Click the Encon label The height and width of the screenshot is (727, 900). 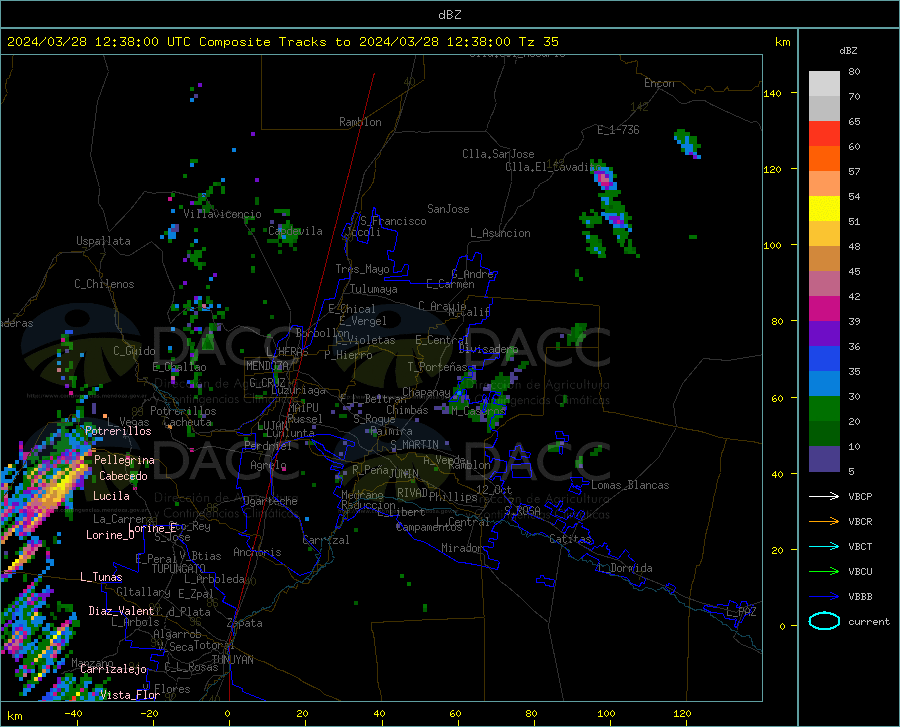659,83
